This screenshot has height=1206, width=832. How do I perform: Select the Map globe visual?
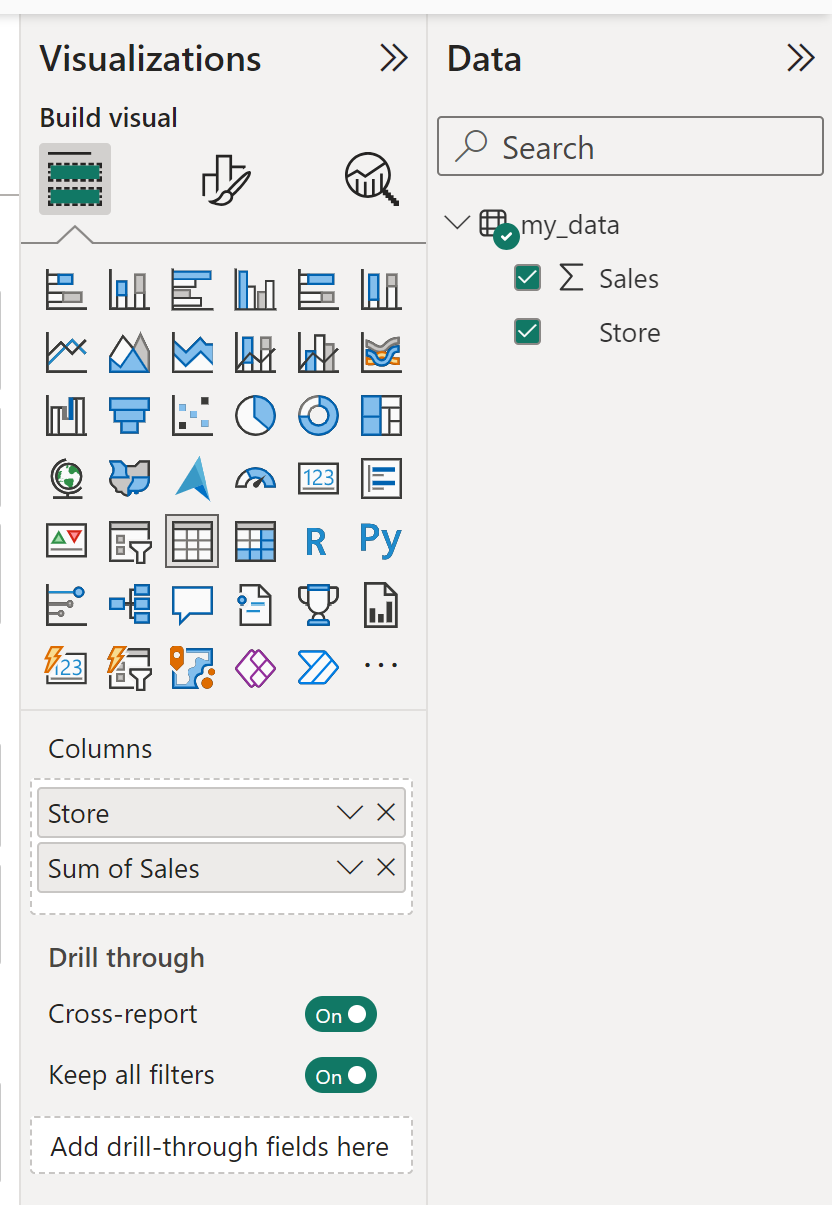(66, 478)
